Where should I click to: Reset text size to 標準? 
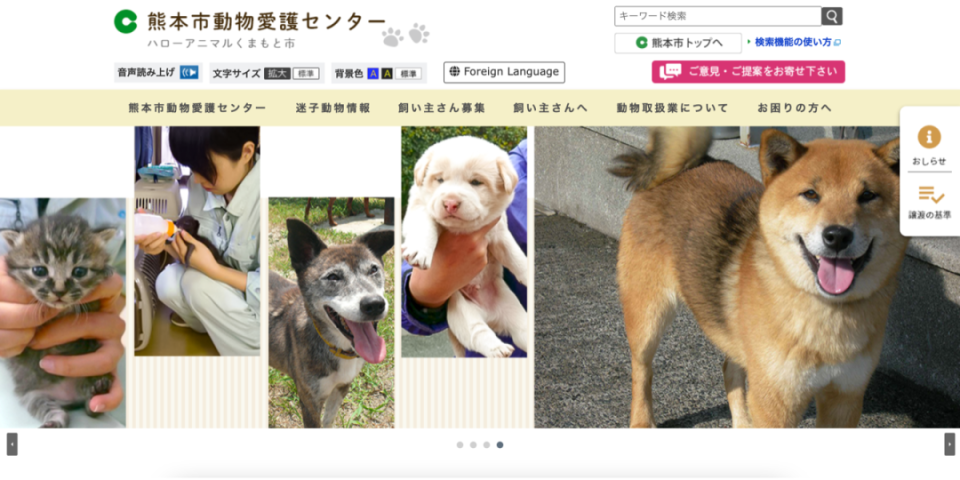[x=306, y=73]
